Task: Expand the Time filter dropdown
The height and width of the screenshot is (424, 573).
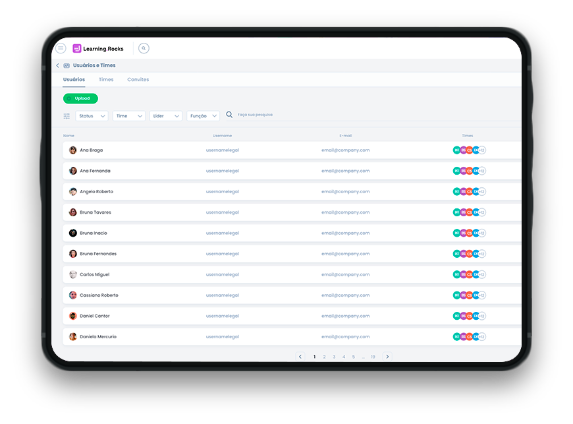Action: (x=129, y=116)
